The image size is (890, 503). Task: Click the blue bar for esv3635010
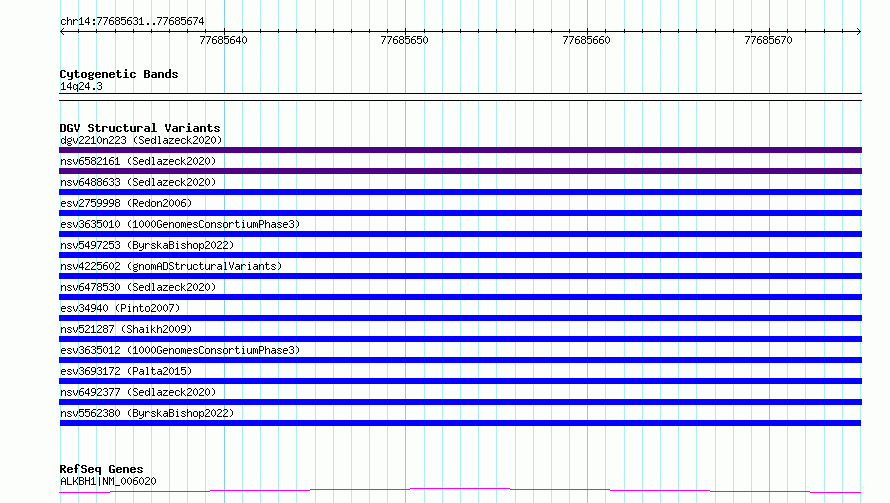pyautogui.click(x=460, y=234)
